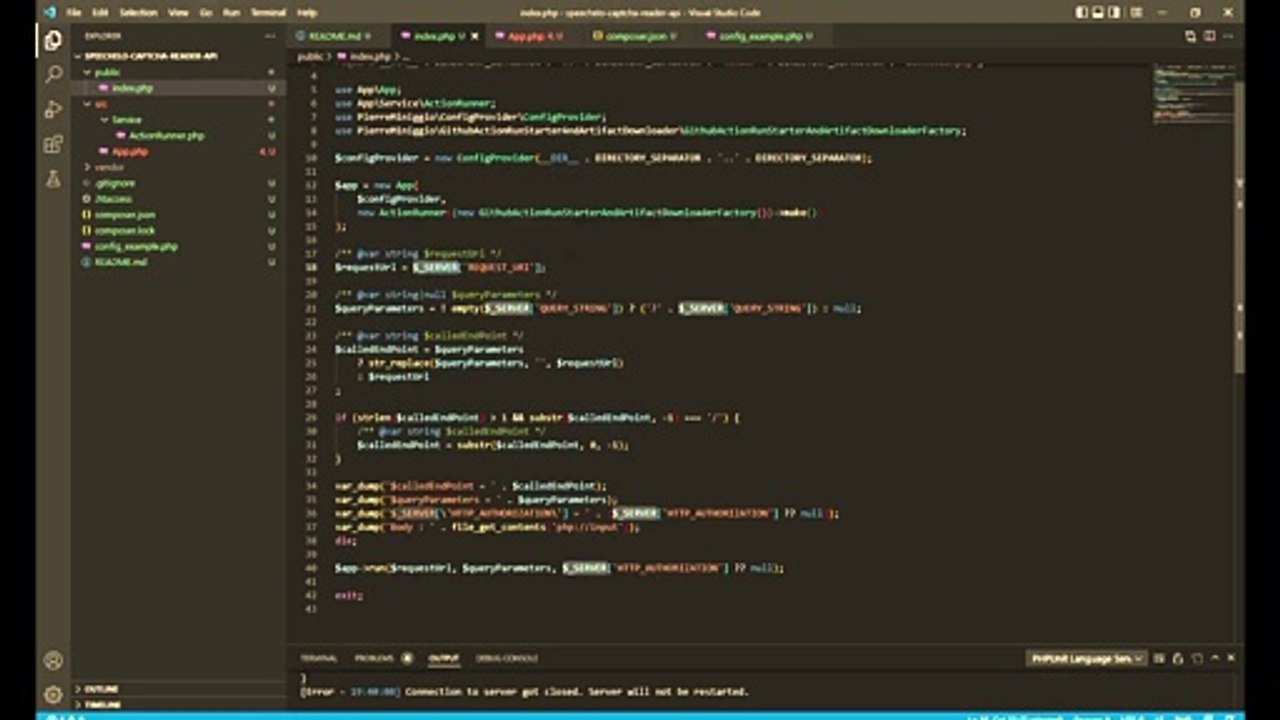The height and width of the screenshot is (720, 1280).
Task: Open the Selection menu
Action: [x=138, y=13]
